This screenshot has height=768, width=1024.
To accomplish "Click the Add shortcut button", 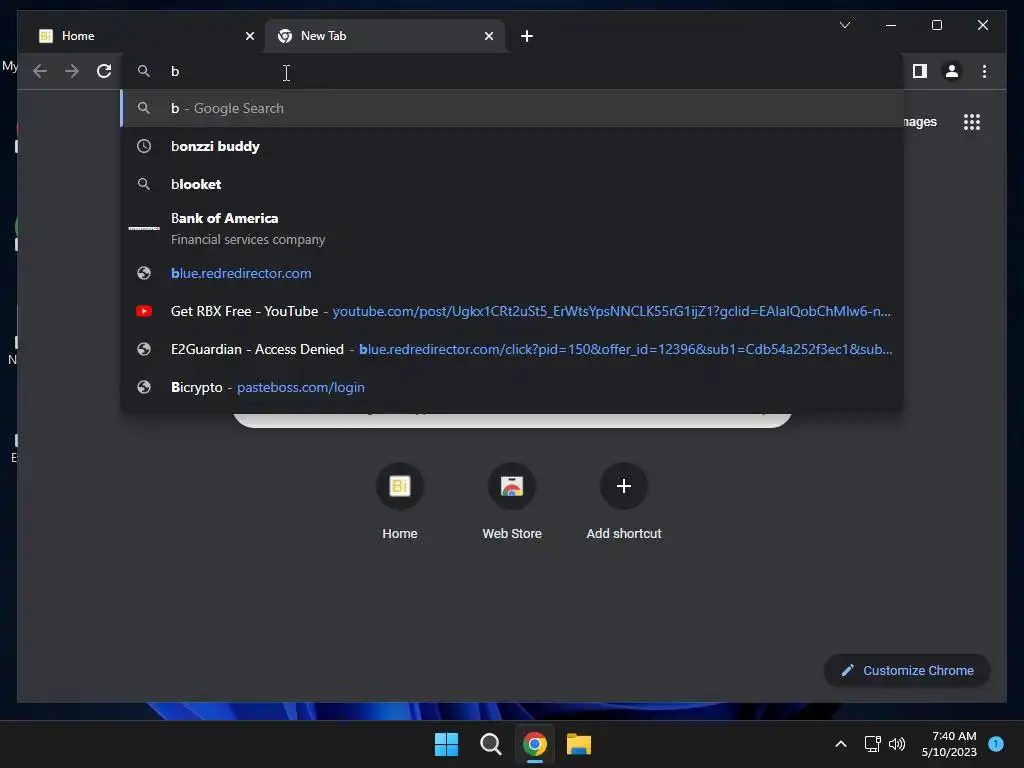I will point(624,502).
